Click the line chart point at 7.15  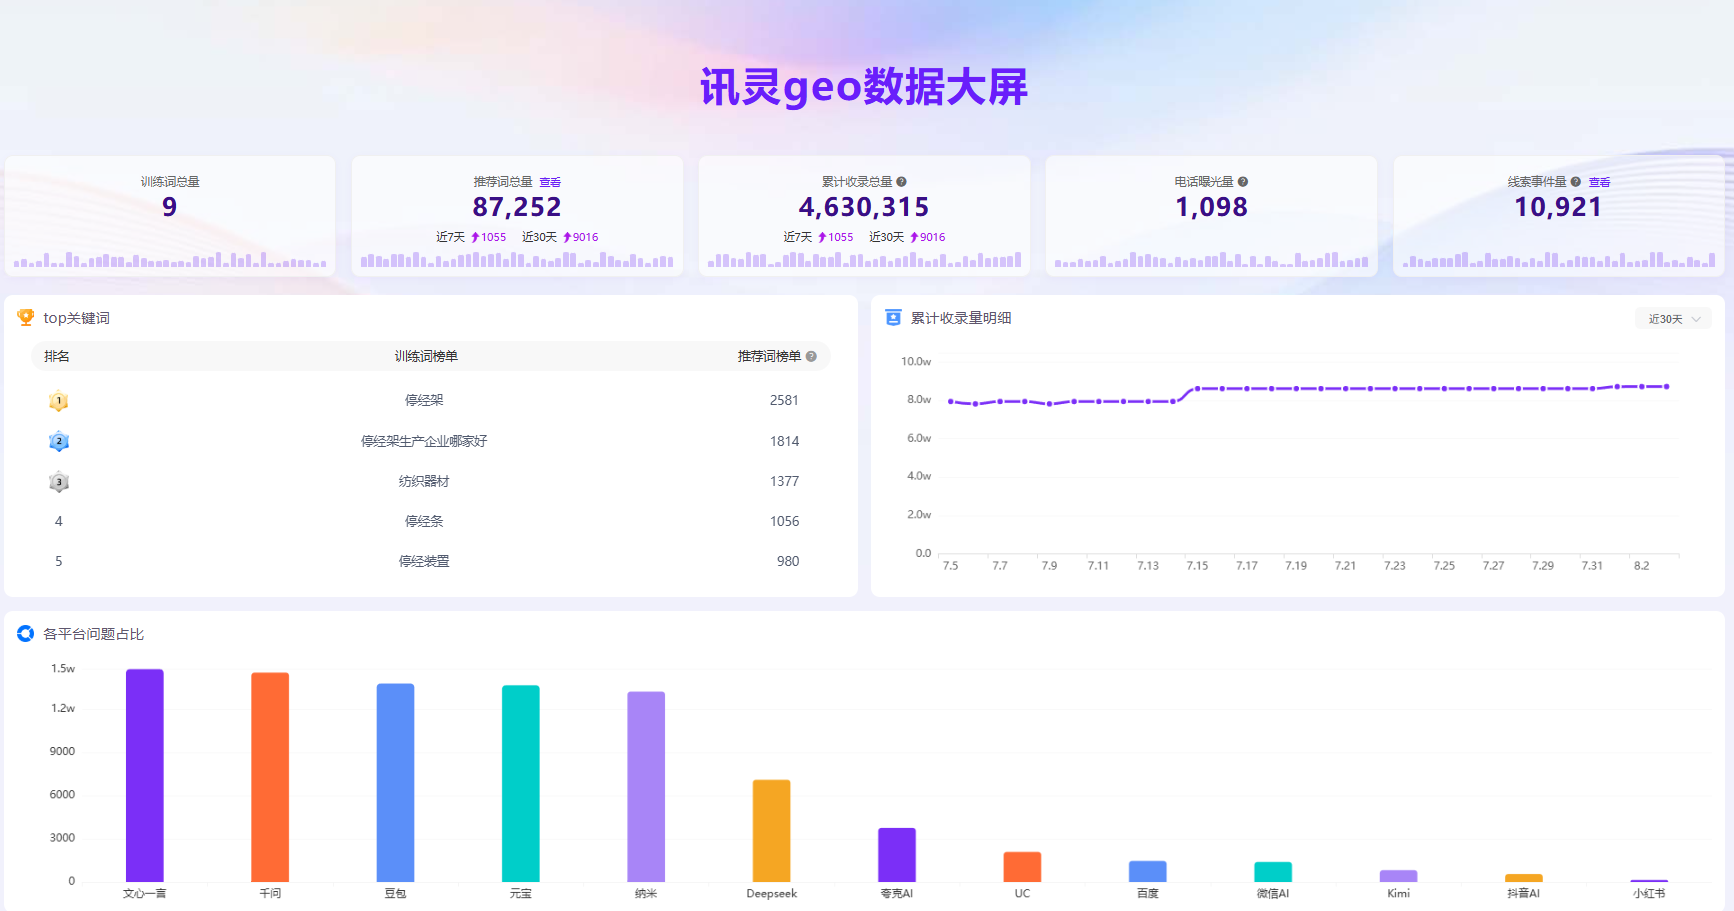click(x=1197, y=388)
